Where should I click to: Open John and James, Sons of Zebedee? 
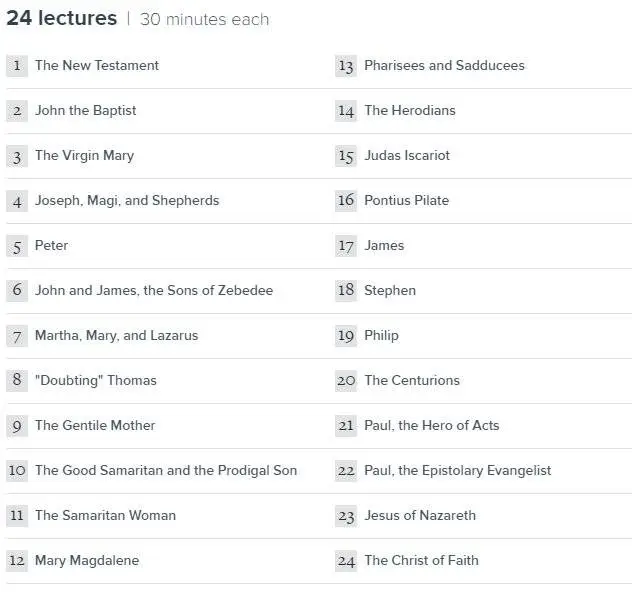click(153, 291)
